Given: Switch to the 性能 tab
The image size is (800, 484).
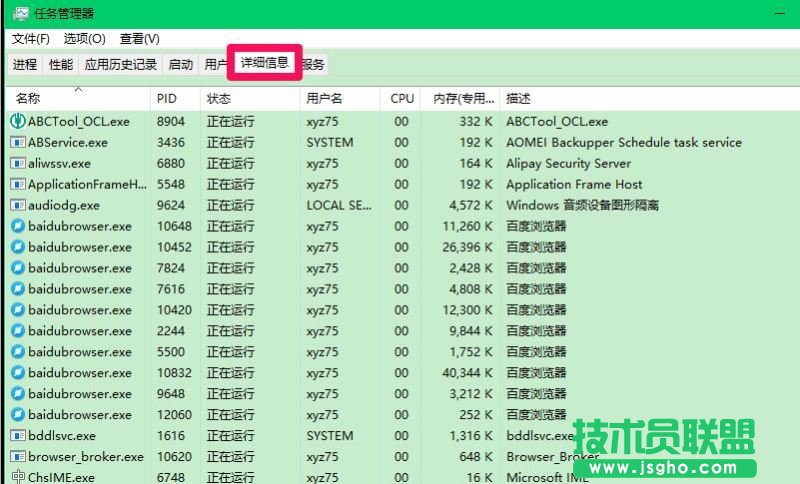Looking at the screenshot, I should 61,65.
